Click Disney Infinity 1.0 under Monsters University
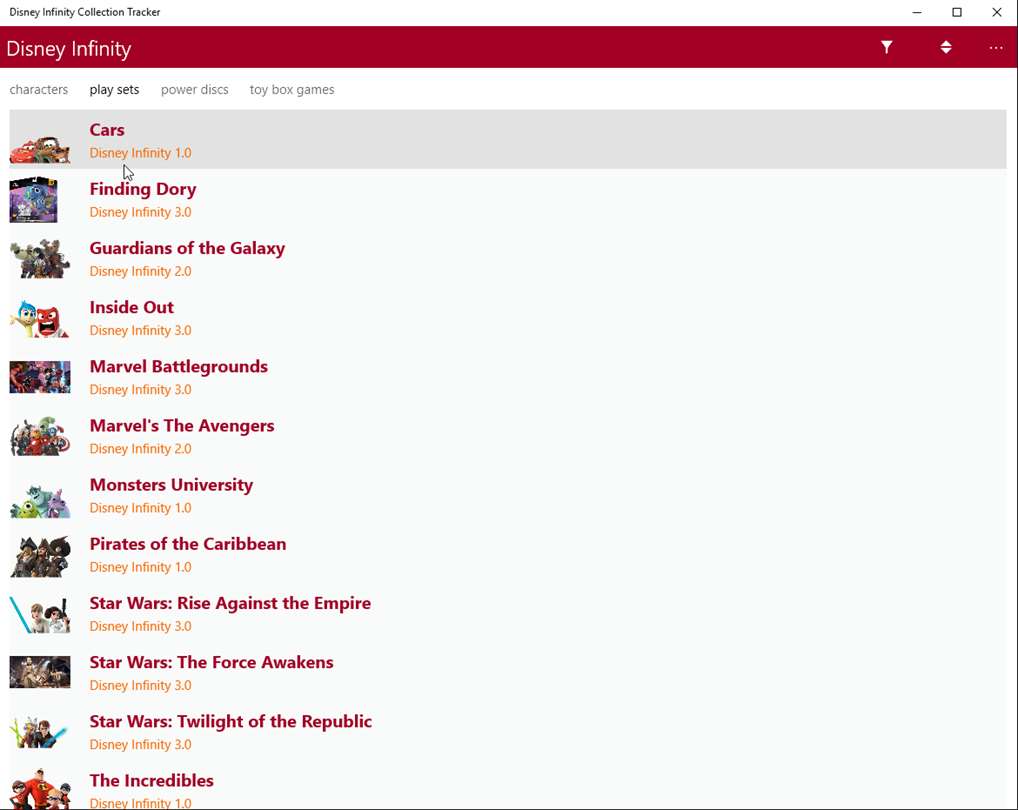Image resolution: width=1018 pixels, height=810 pixels. (x=140, y=508)
